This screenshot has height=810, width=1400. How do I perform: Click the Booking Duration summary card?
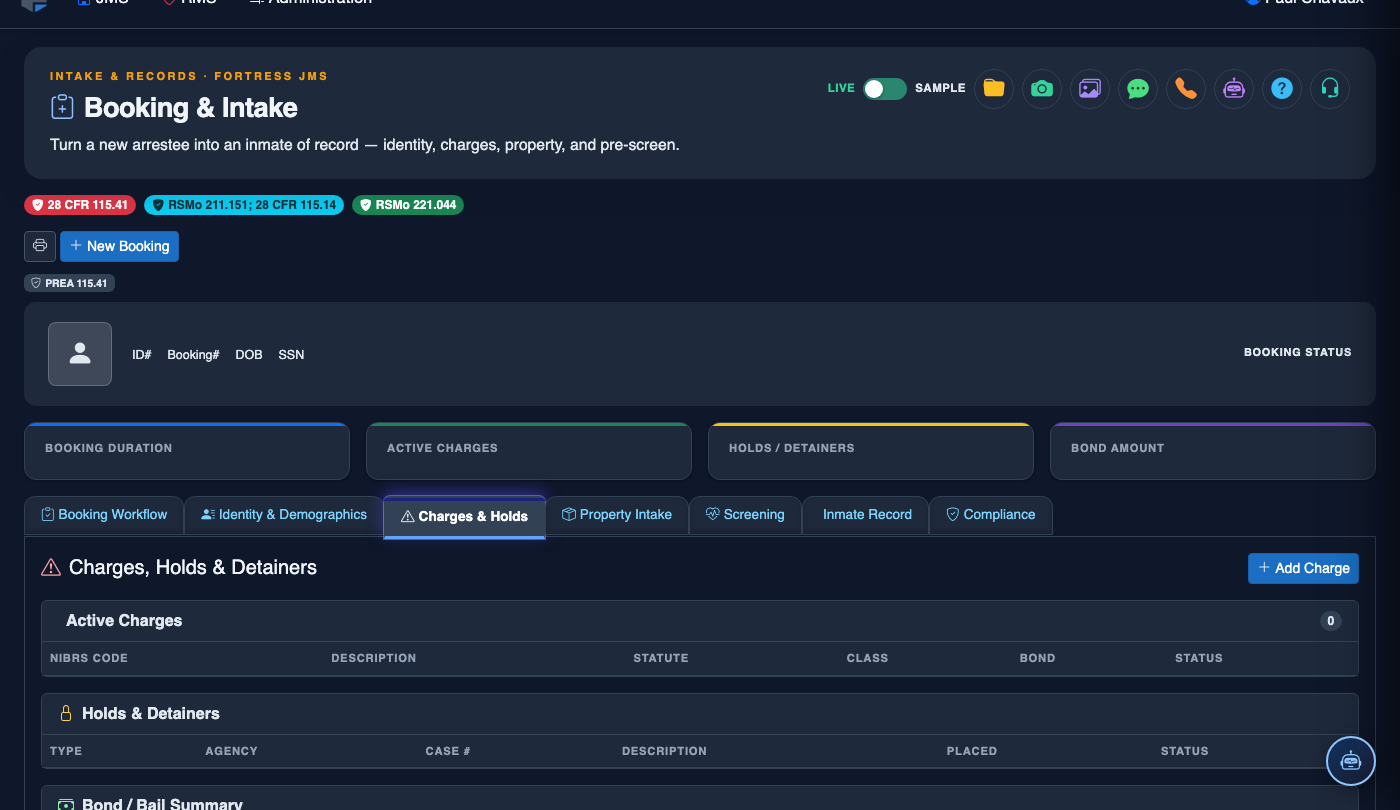tap(187, 451)
